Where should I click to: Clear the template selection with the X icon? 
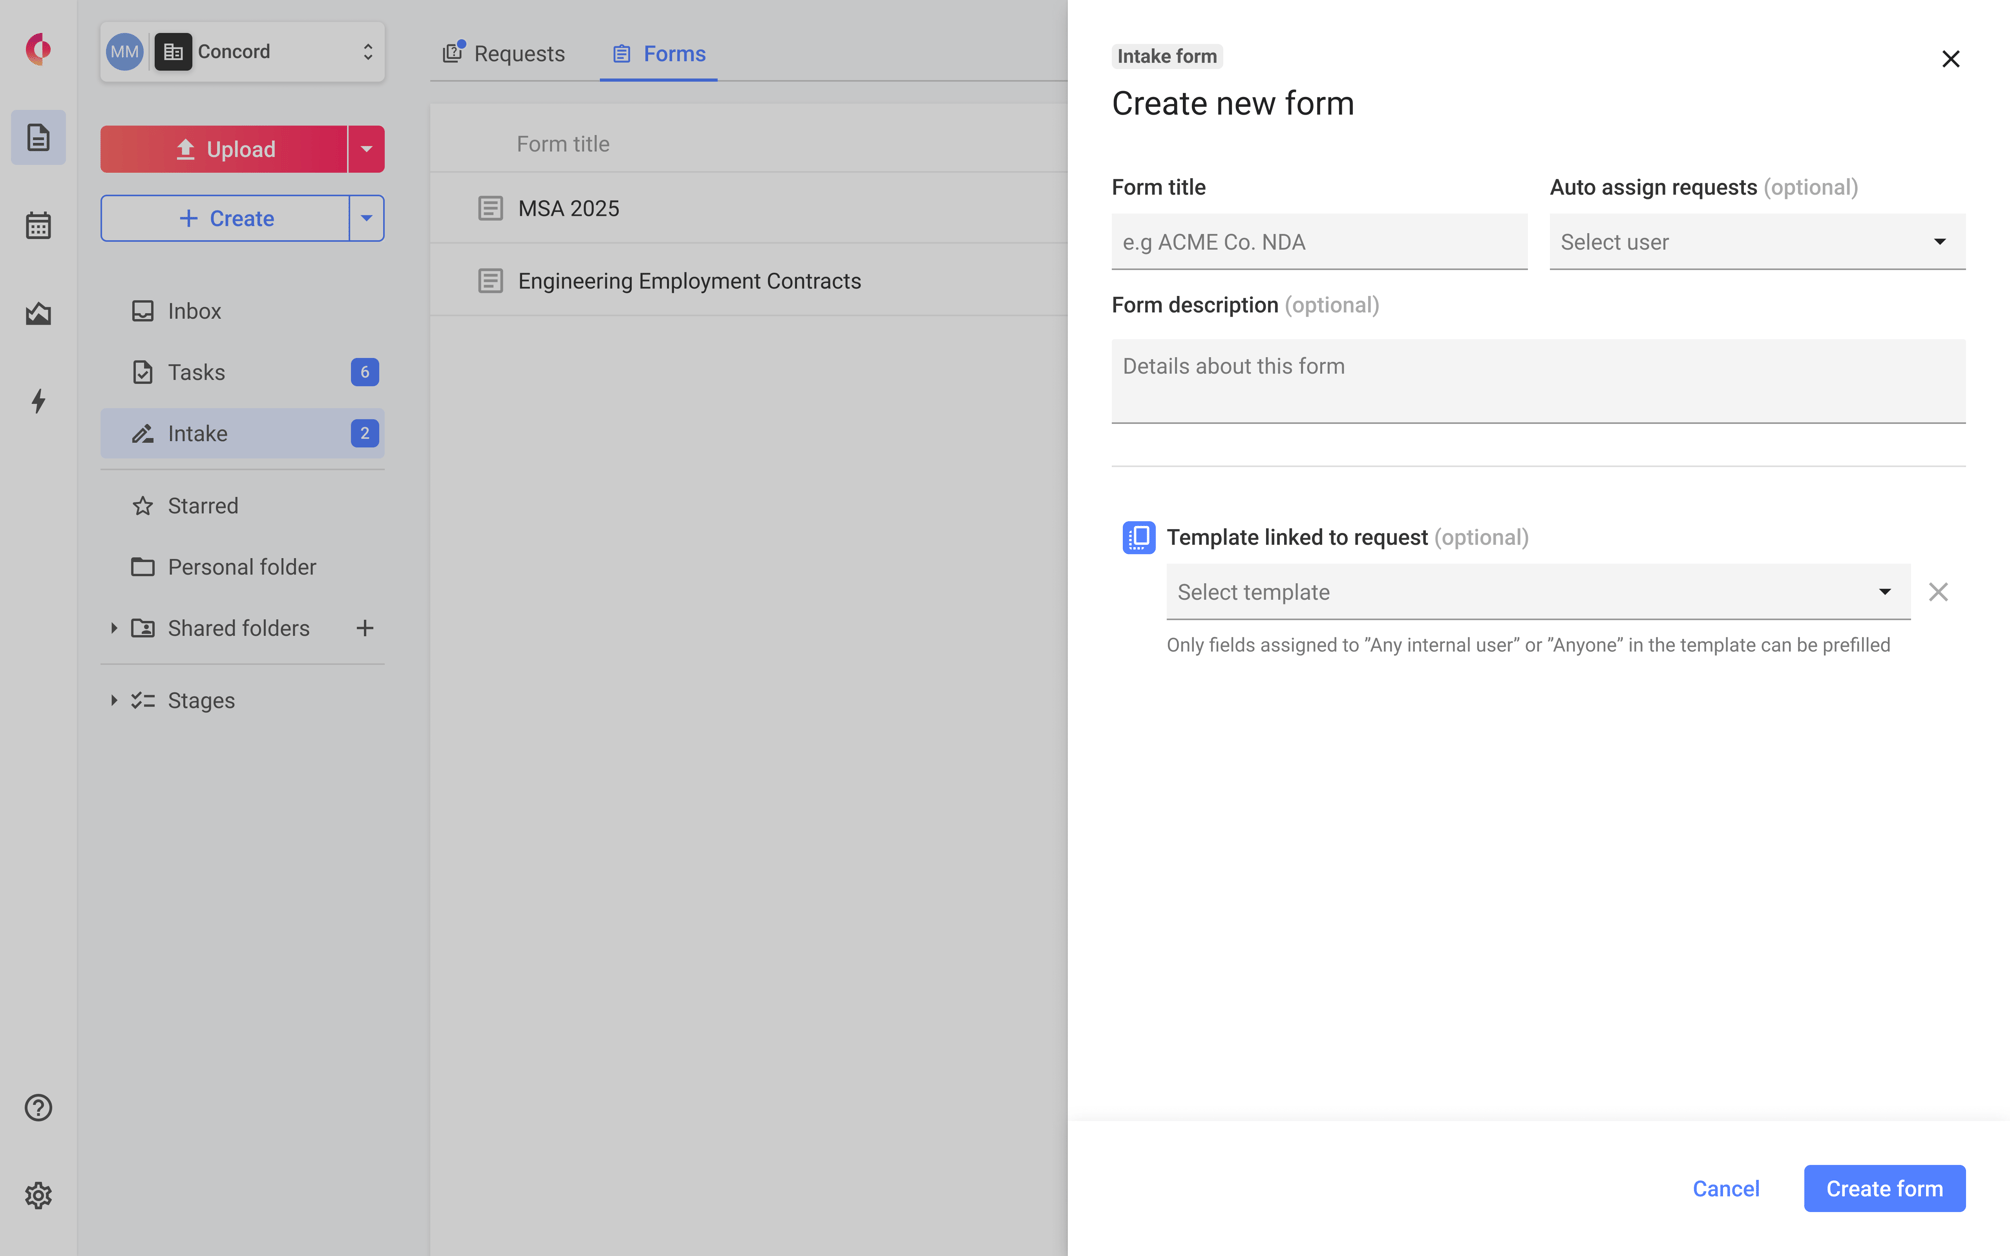pyautogui.click(x=1938, y=591)
